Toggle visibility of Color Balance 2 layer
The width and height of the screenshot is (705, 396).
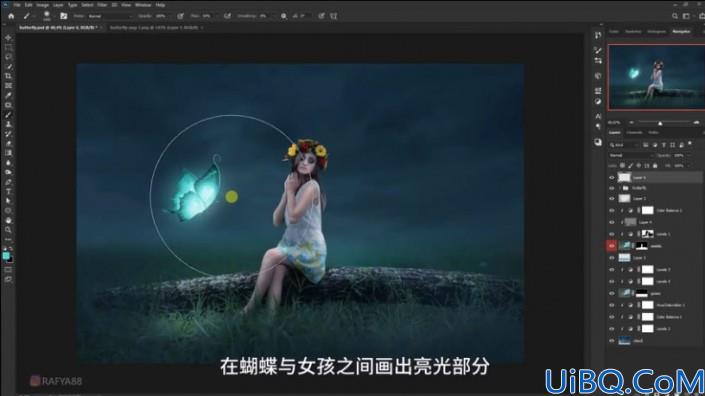[x=611, y=210]
